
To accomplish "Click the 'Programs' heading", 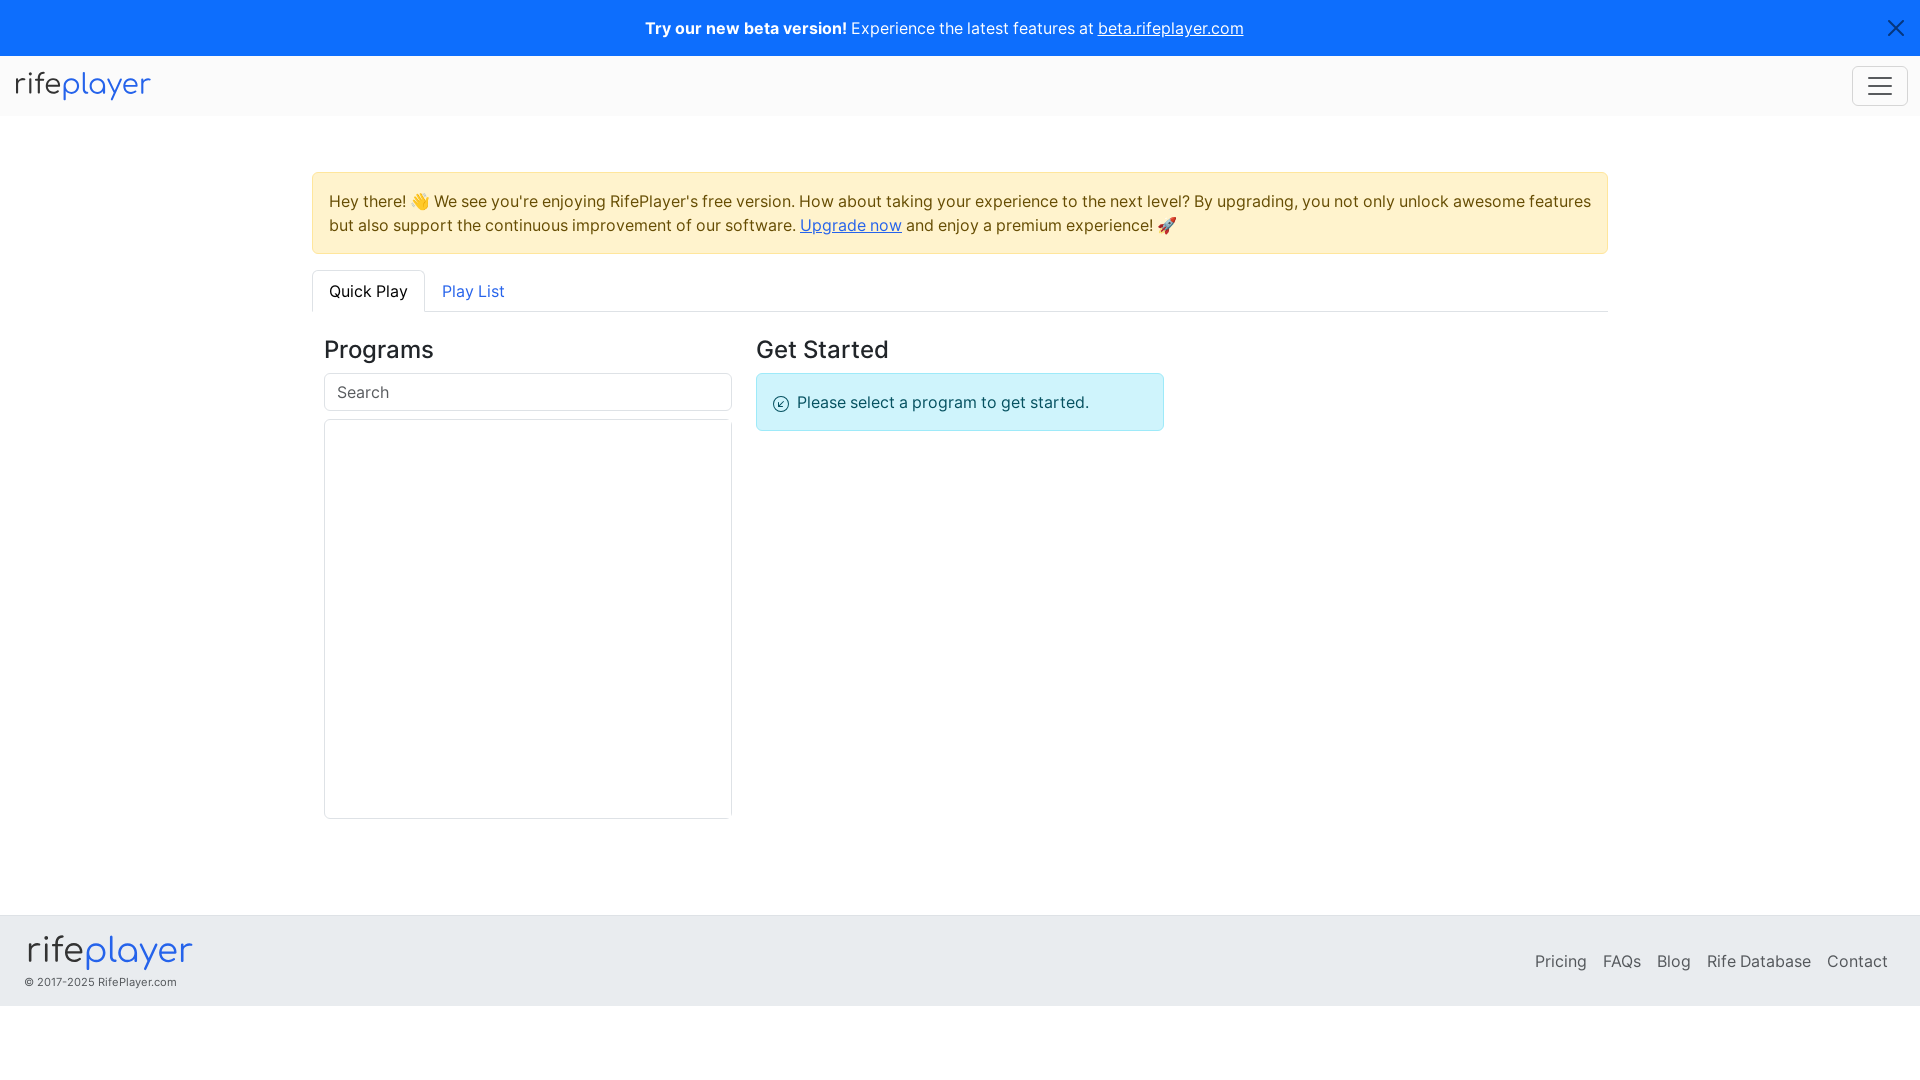I will [378, 349].
